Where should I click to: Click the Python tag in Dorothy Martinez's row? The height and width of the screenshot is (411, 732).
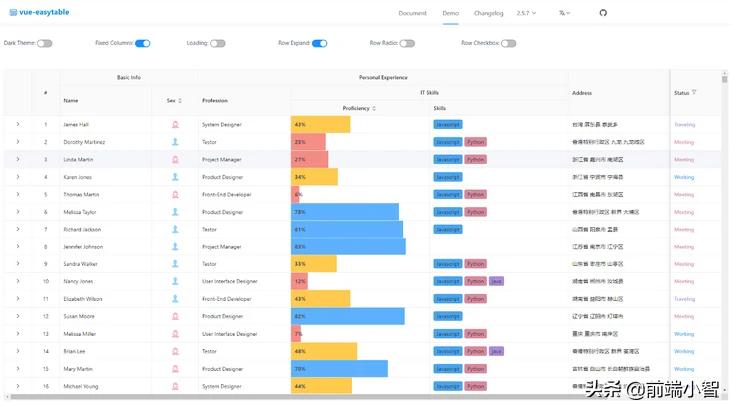click(476, 142)
